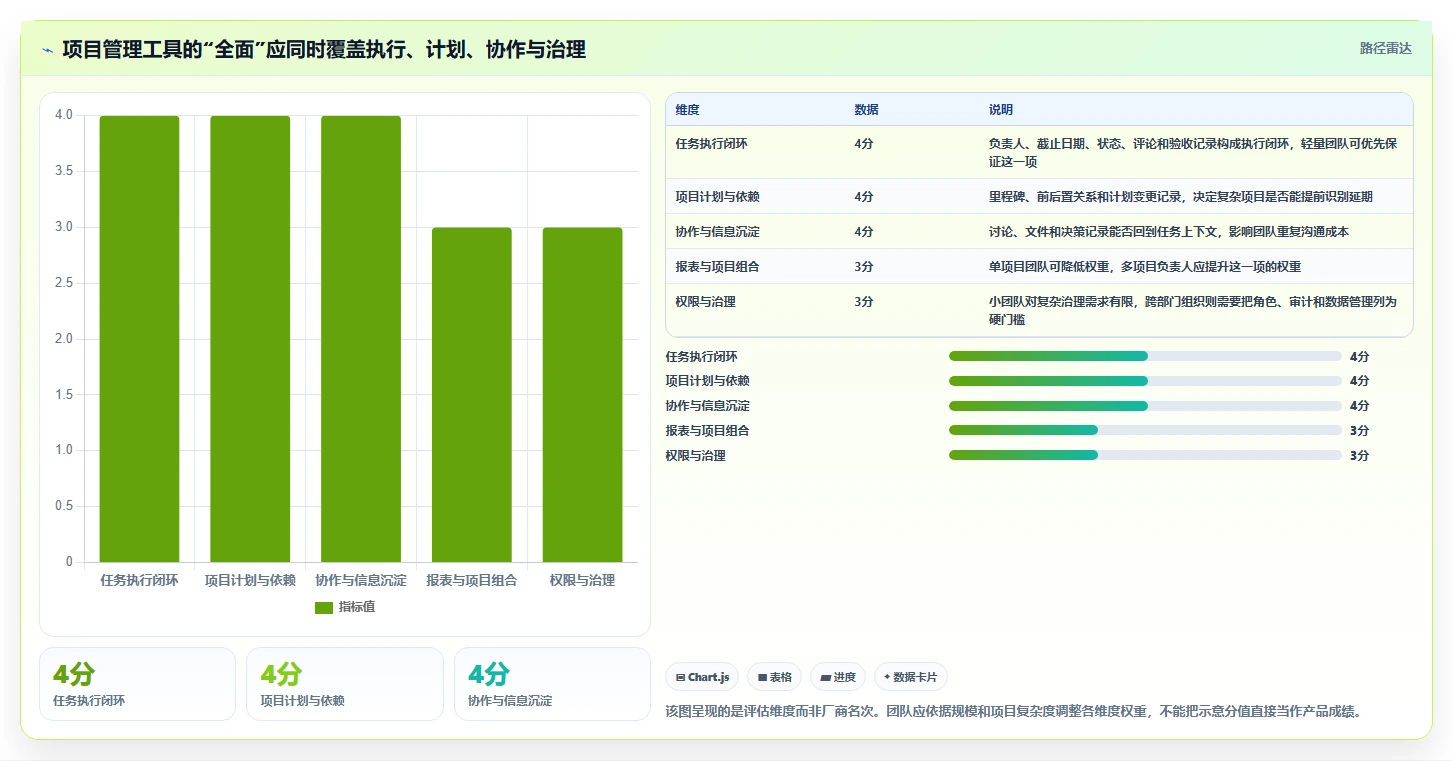Screen dimensions: 1453x761
Task: Click 报表与项目组合 cell in the table
Action: click(718, 267)
